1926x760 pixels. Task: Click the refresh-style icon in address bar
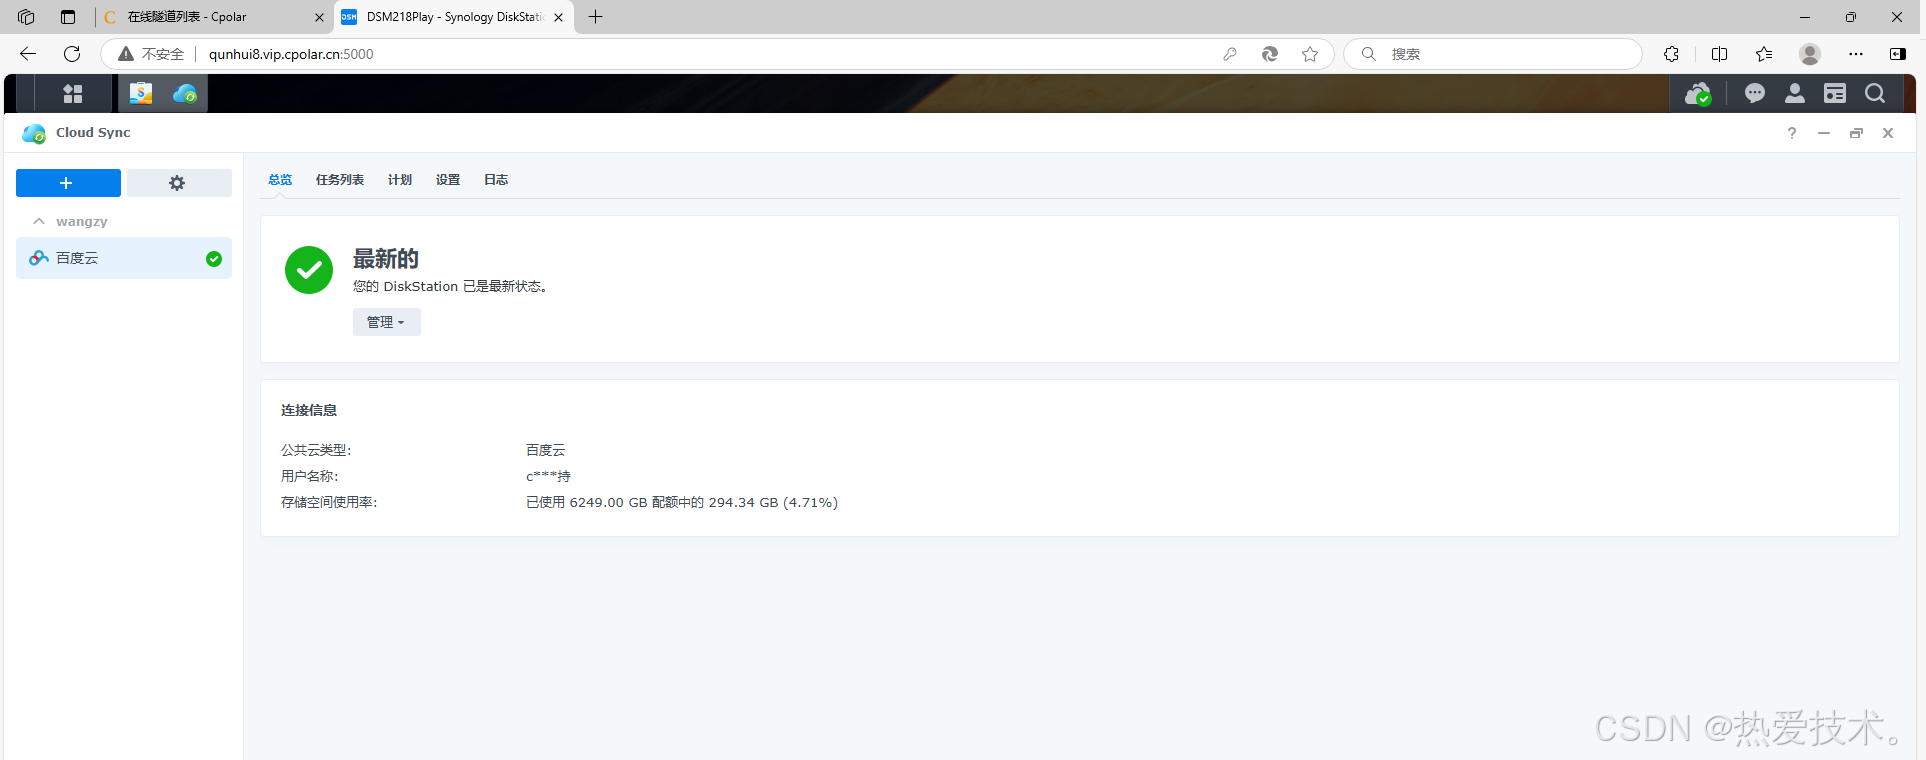[x=1270, y=54]
